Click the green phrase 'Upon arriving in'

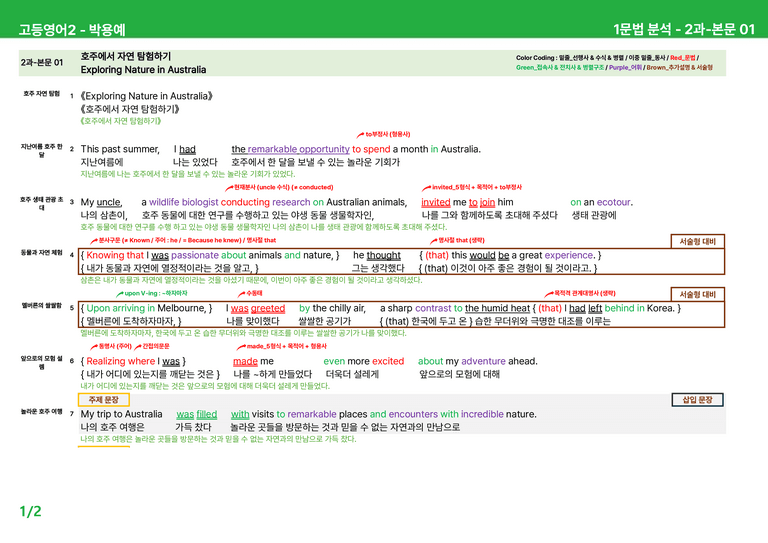(120, 308)
